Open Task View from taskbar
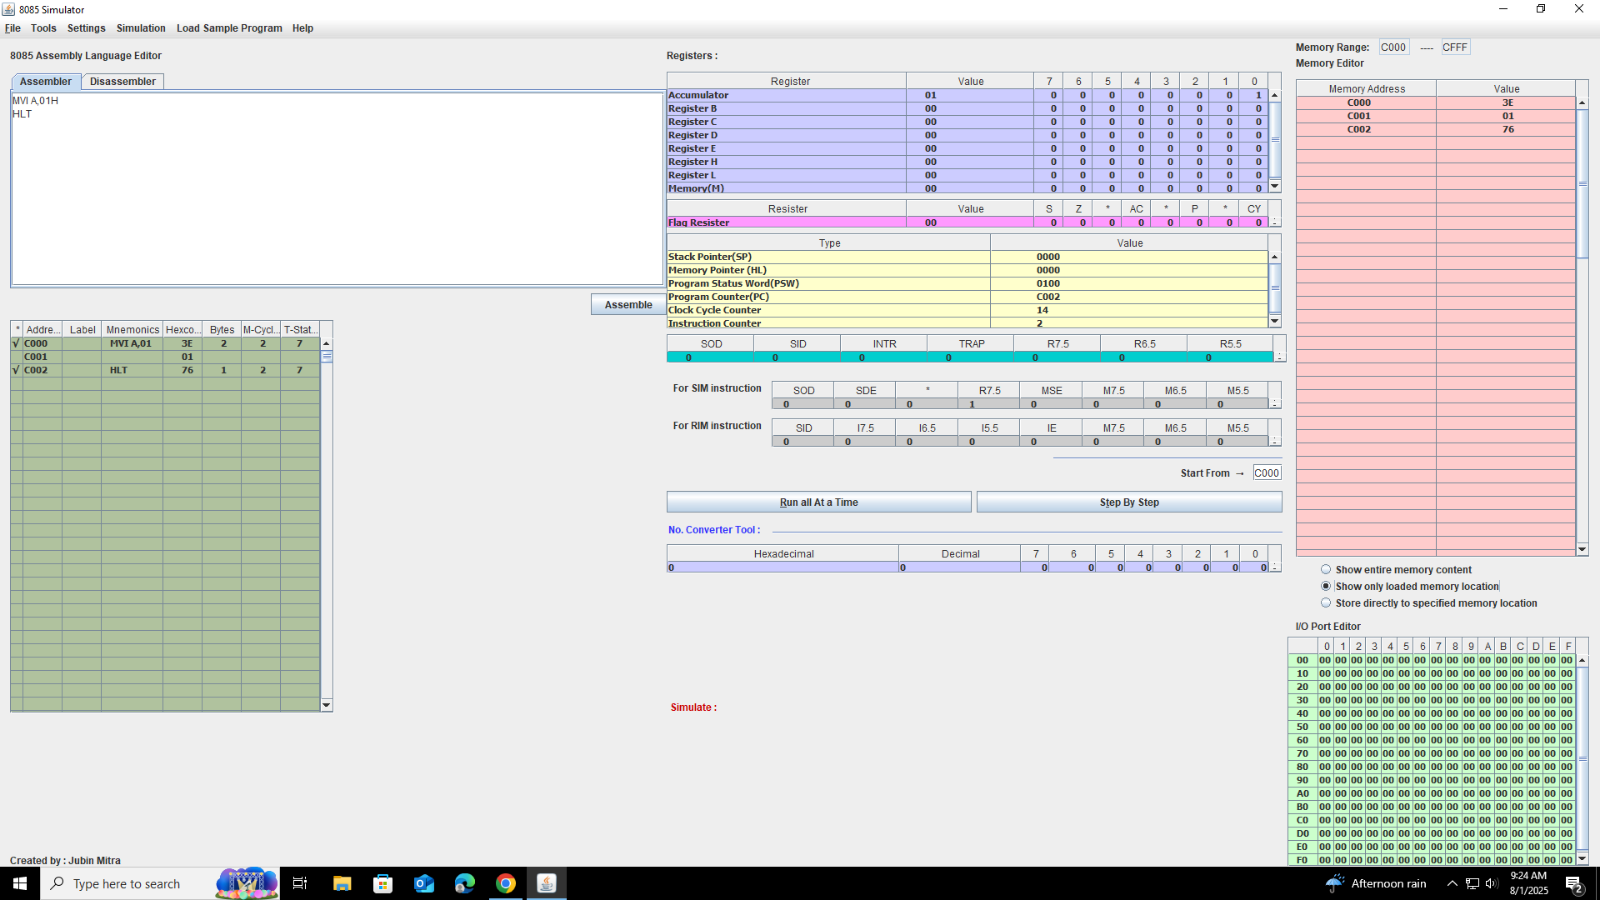The height and width of the screenshot is (900, 1600). (x=299, y=883)
